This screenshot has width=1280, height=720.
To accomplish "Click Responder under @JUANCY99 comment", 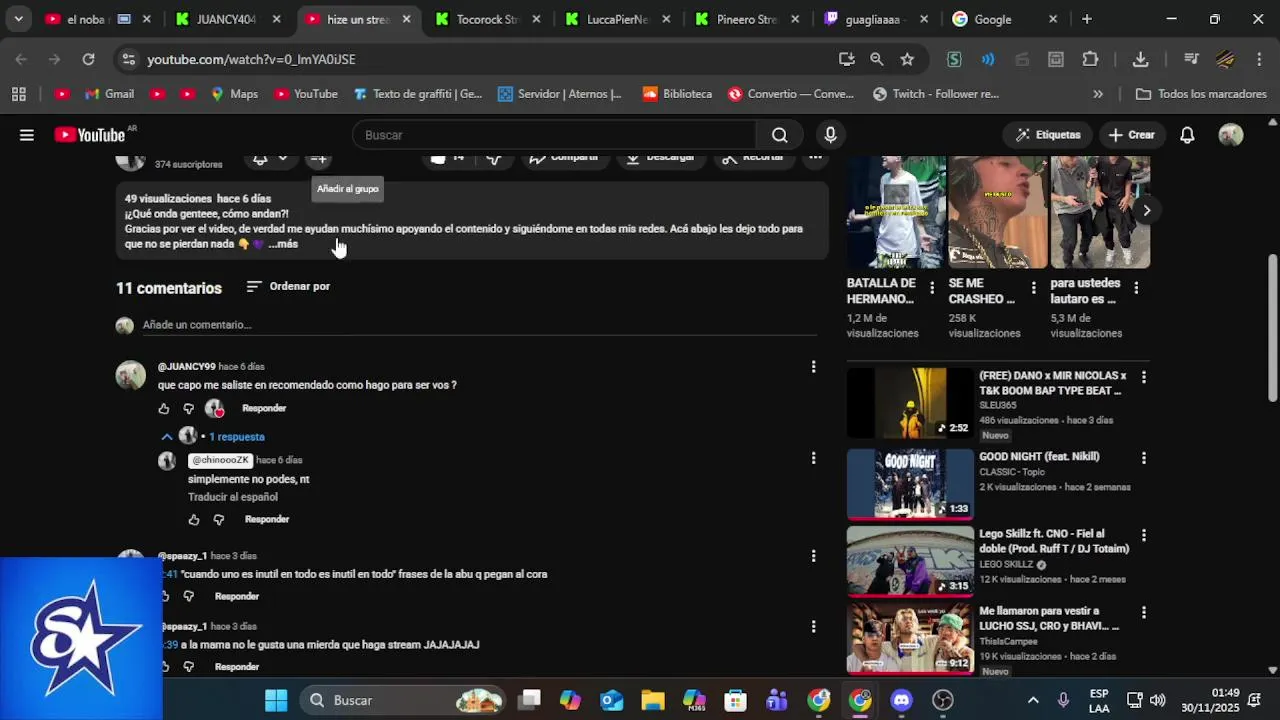I will pos(264,408).
